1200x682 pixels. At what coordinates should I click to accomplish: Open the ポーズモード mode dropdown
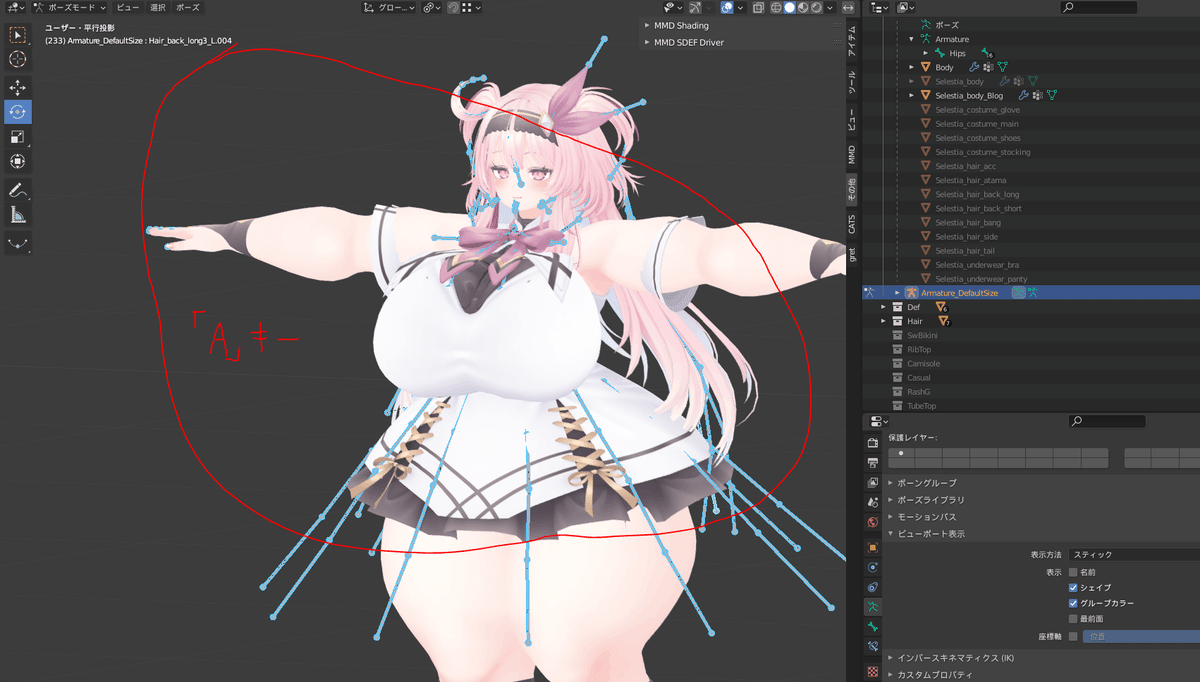(68, 7)
